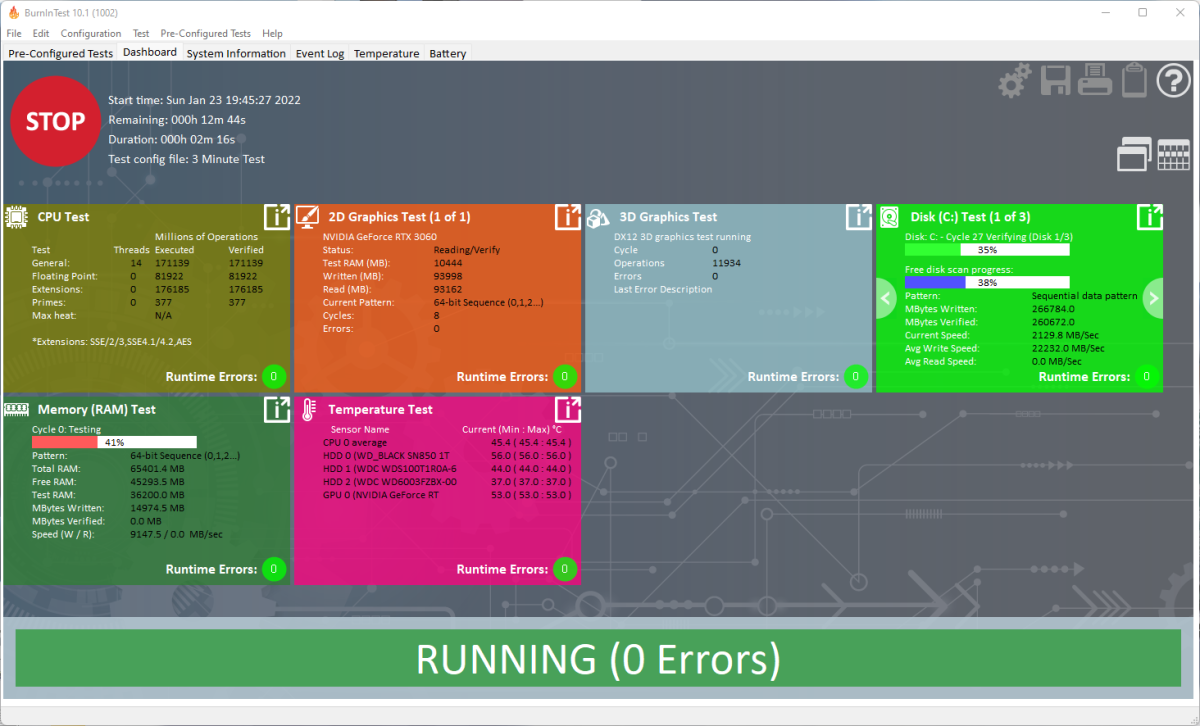Click the memory test 41% progress bar
The height and width of the screenshot is (726, 1200).
click(x=114, y=442)
